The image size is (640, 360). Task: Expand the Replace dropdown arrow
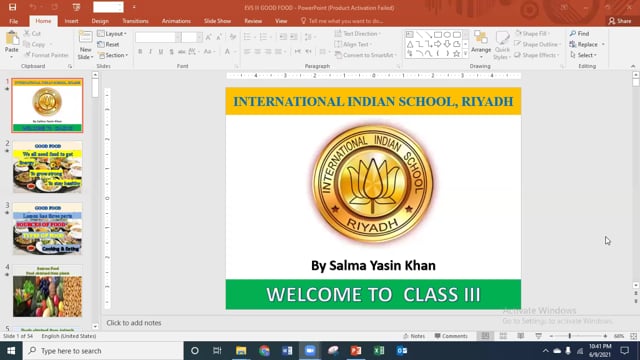coord(603,44)
